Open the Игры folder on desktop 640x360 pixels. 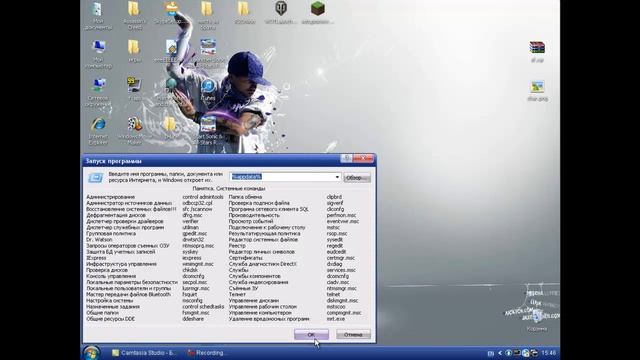(134, 51)
